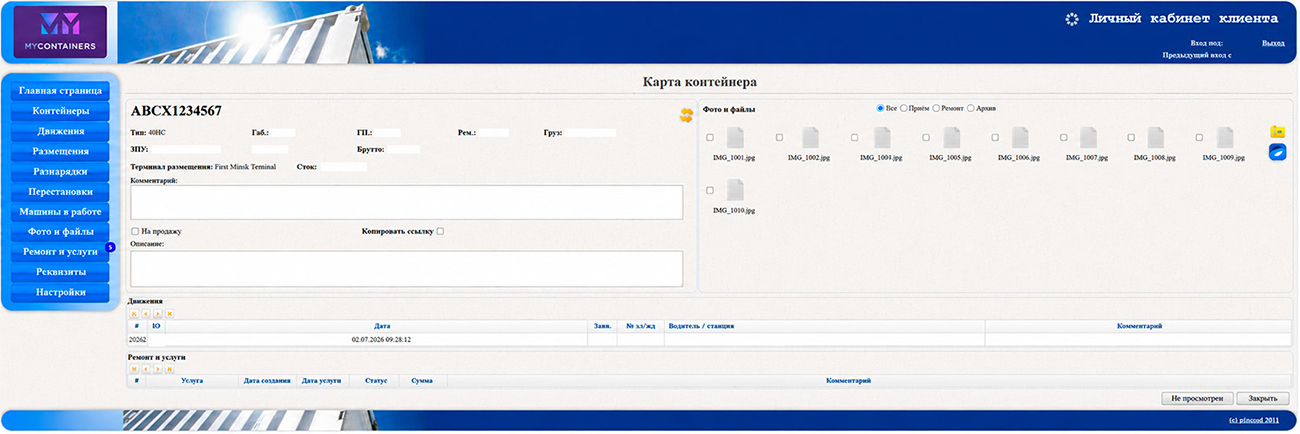Click the Не просмотрен button
Viewport: 1300px width, 434px height.
(x=1197, y=398)
